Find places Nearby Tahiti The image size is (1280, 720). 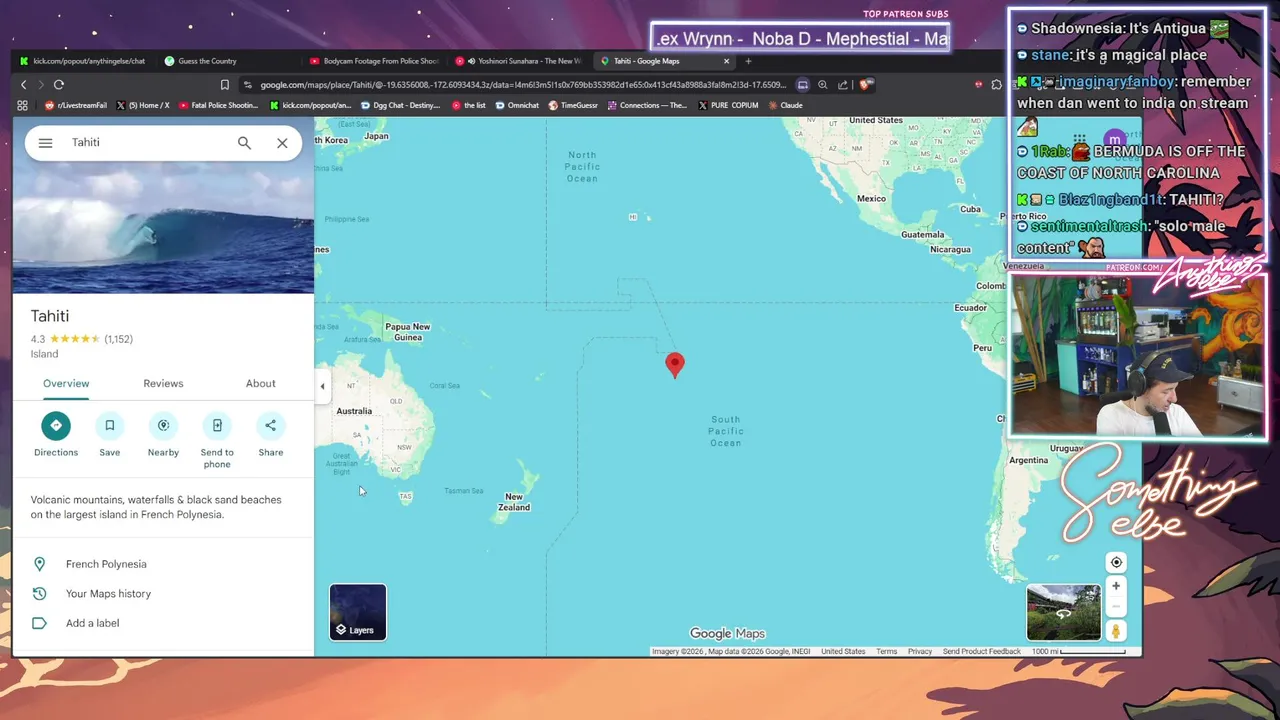[x=163, y=435]
